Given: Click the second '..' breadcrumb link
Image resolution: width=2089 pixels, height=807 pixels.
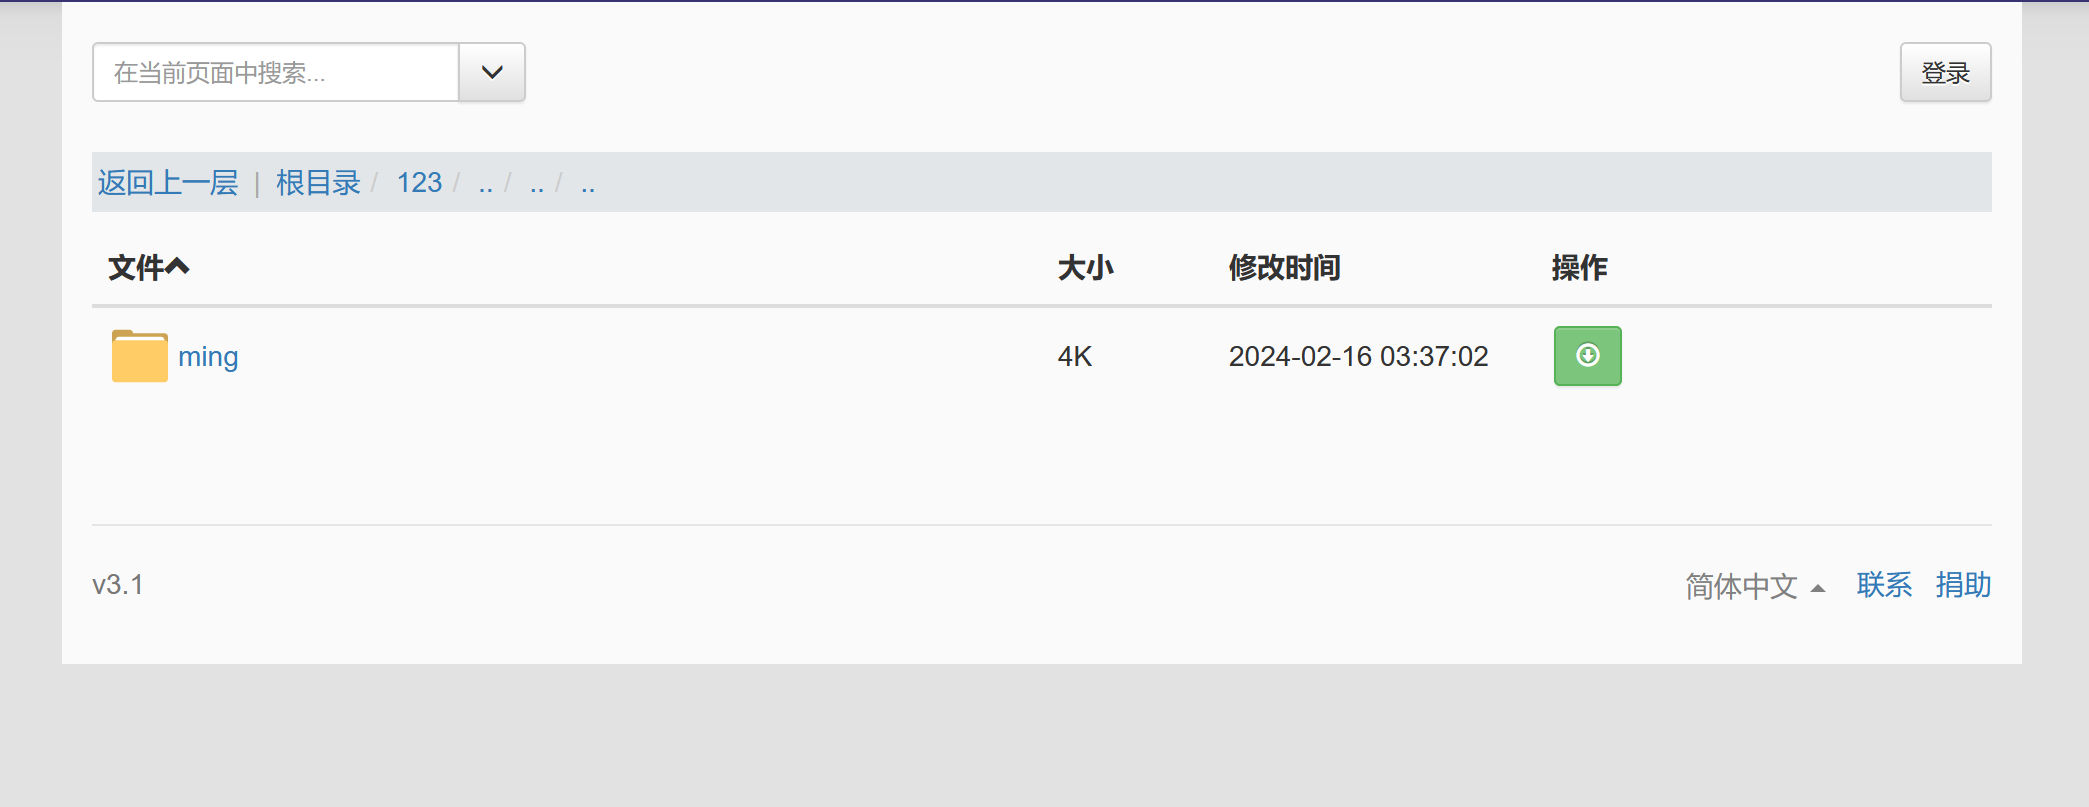Looking at the screenshot, I should tap(537, 185).
